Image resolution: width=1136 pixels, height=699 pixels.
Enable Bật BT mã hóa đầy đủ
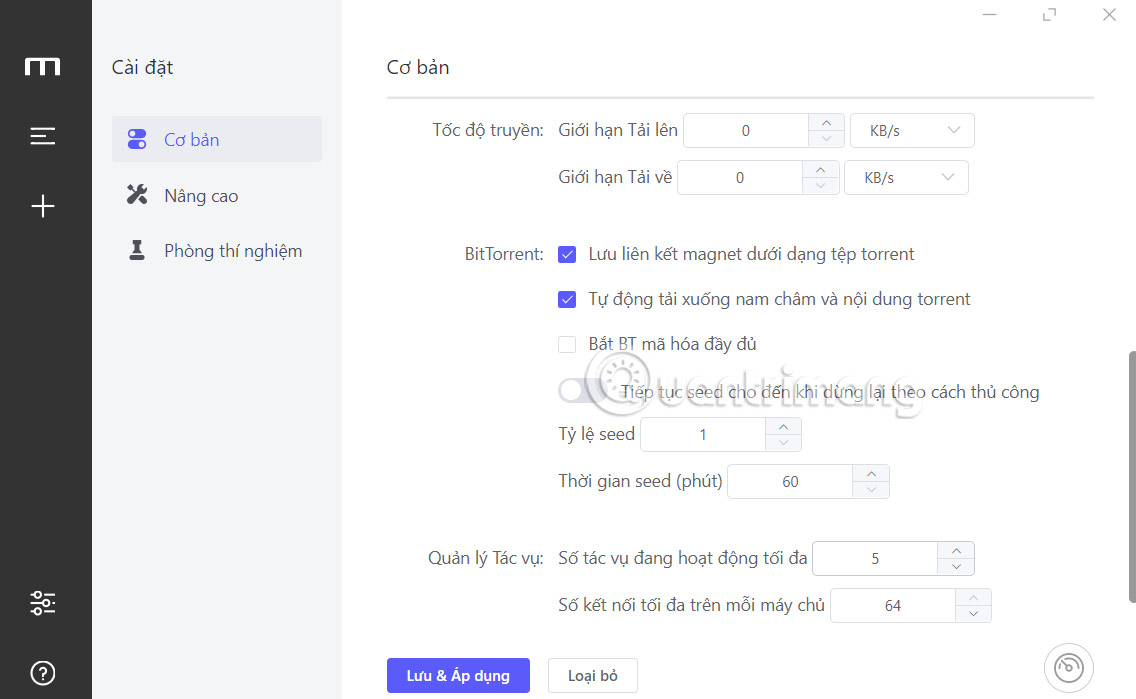(x=567, y=343)
